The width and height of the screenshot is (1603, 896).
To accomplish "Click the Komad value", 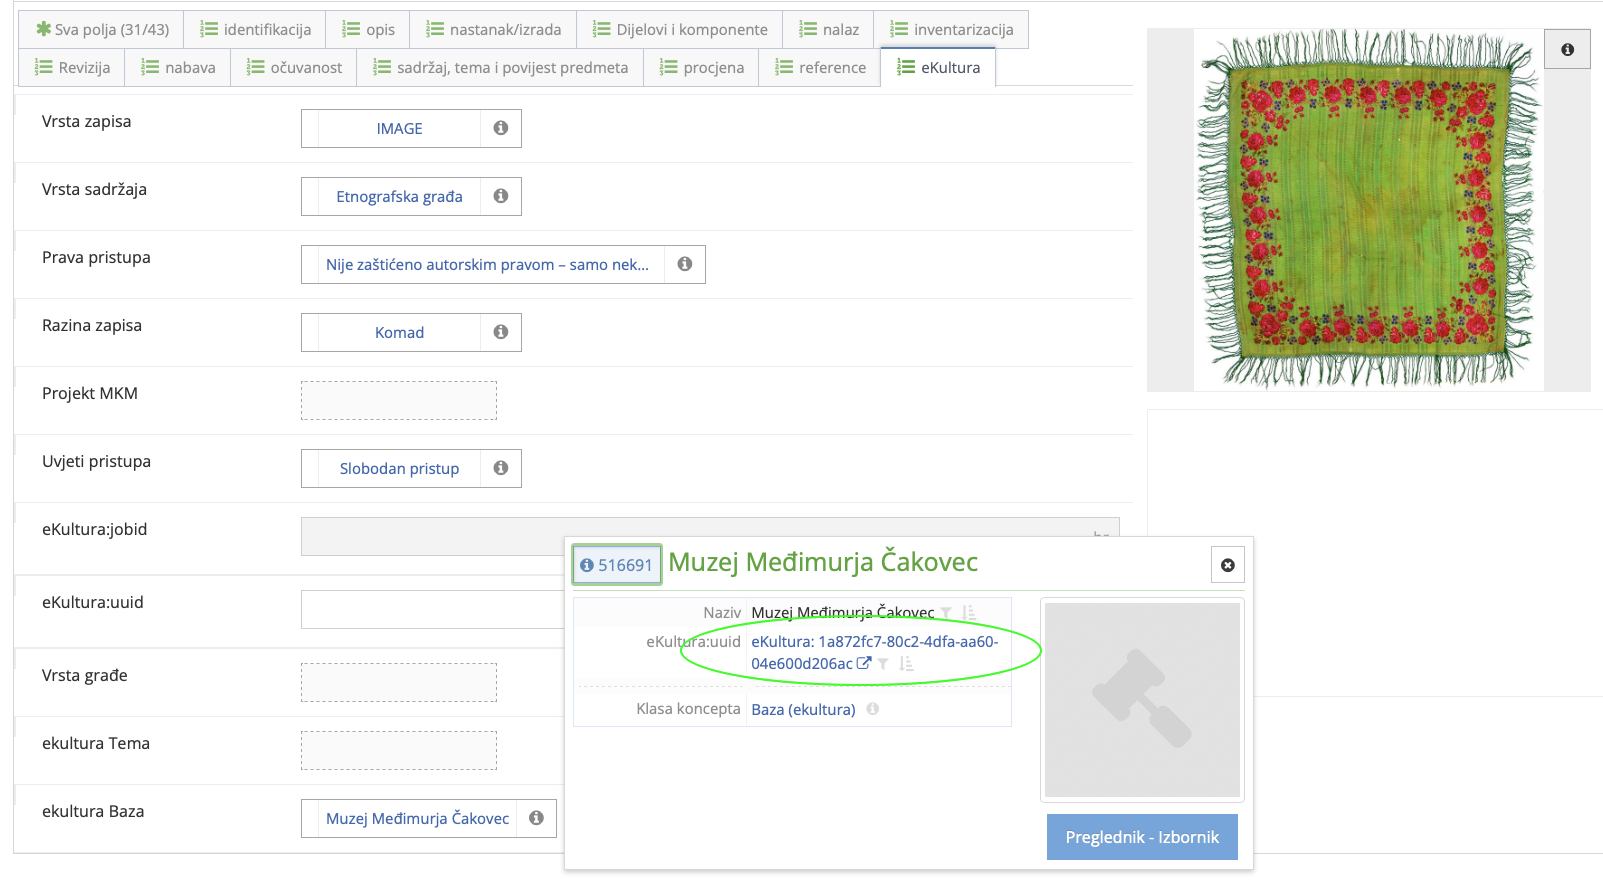I will [x=399, y=332].
